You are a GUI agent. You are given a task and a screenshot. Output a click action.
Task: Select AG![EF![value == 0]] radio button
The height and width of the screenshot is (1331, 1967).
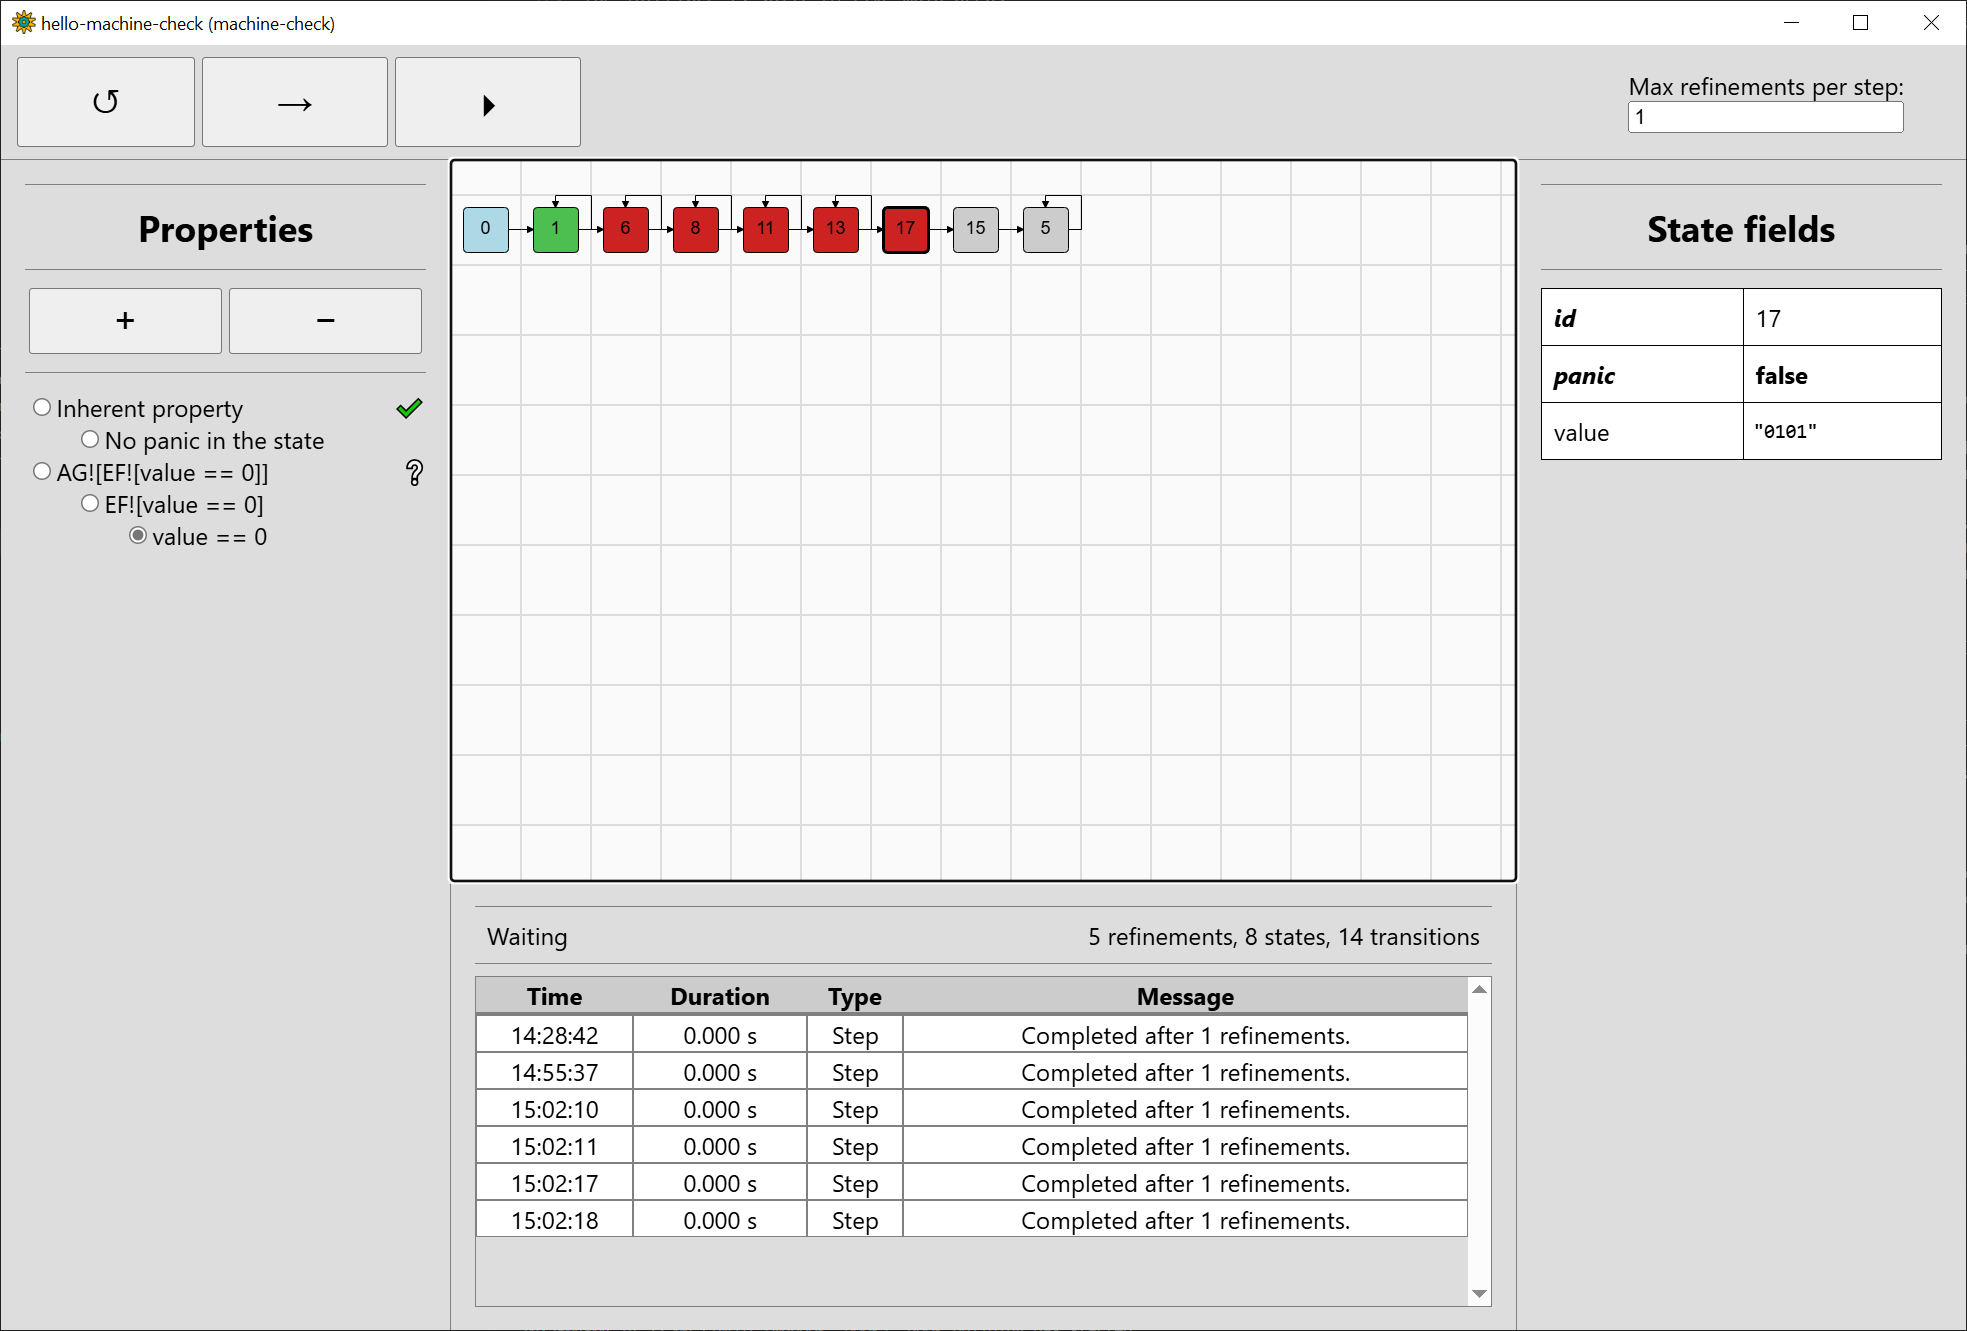(x=42, y=472)
